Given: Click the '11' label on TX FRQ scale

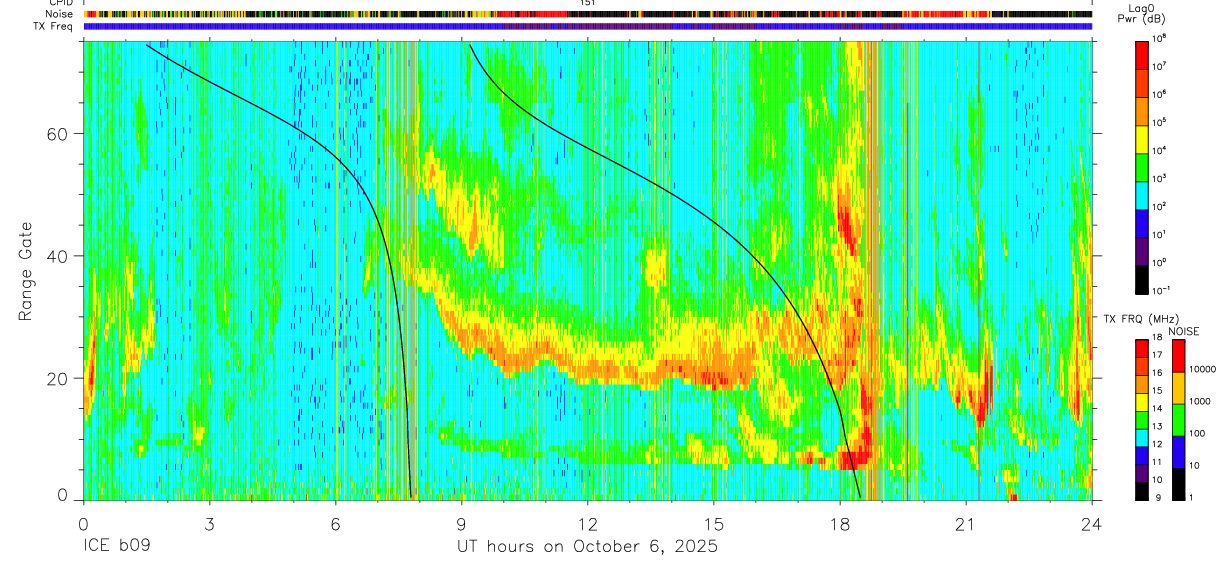Looking at the screenshot, I should (x=1159, y=462).
